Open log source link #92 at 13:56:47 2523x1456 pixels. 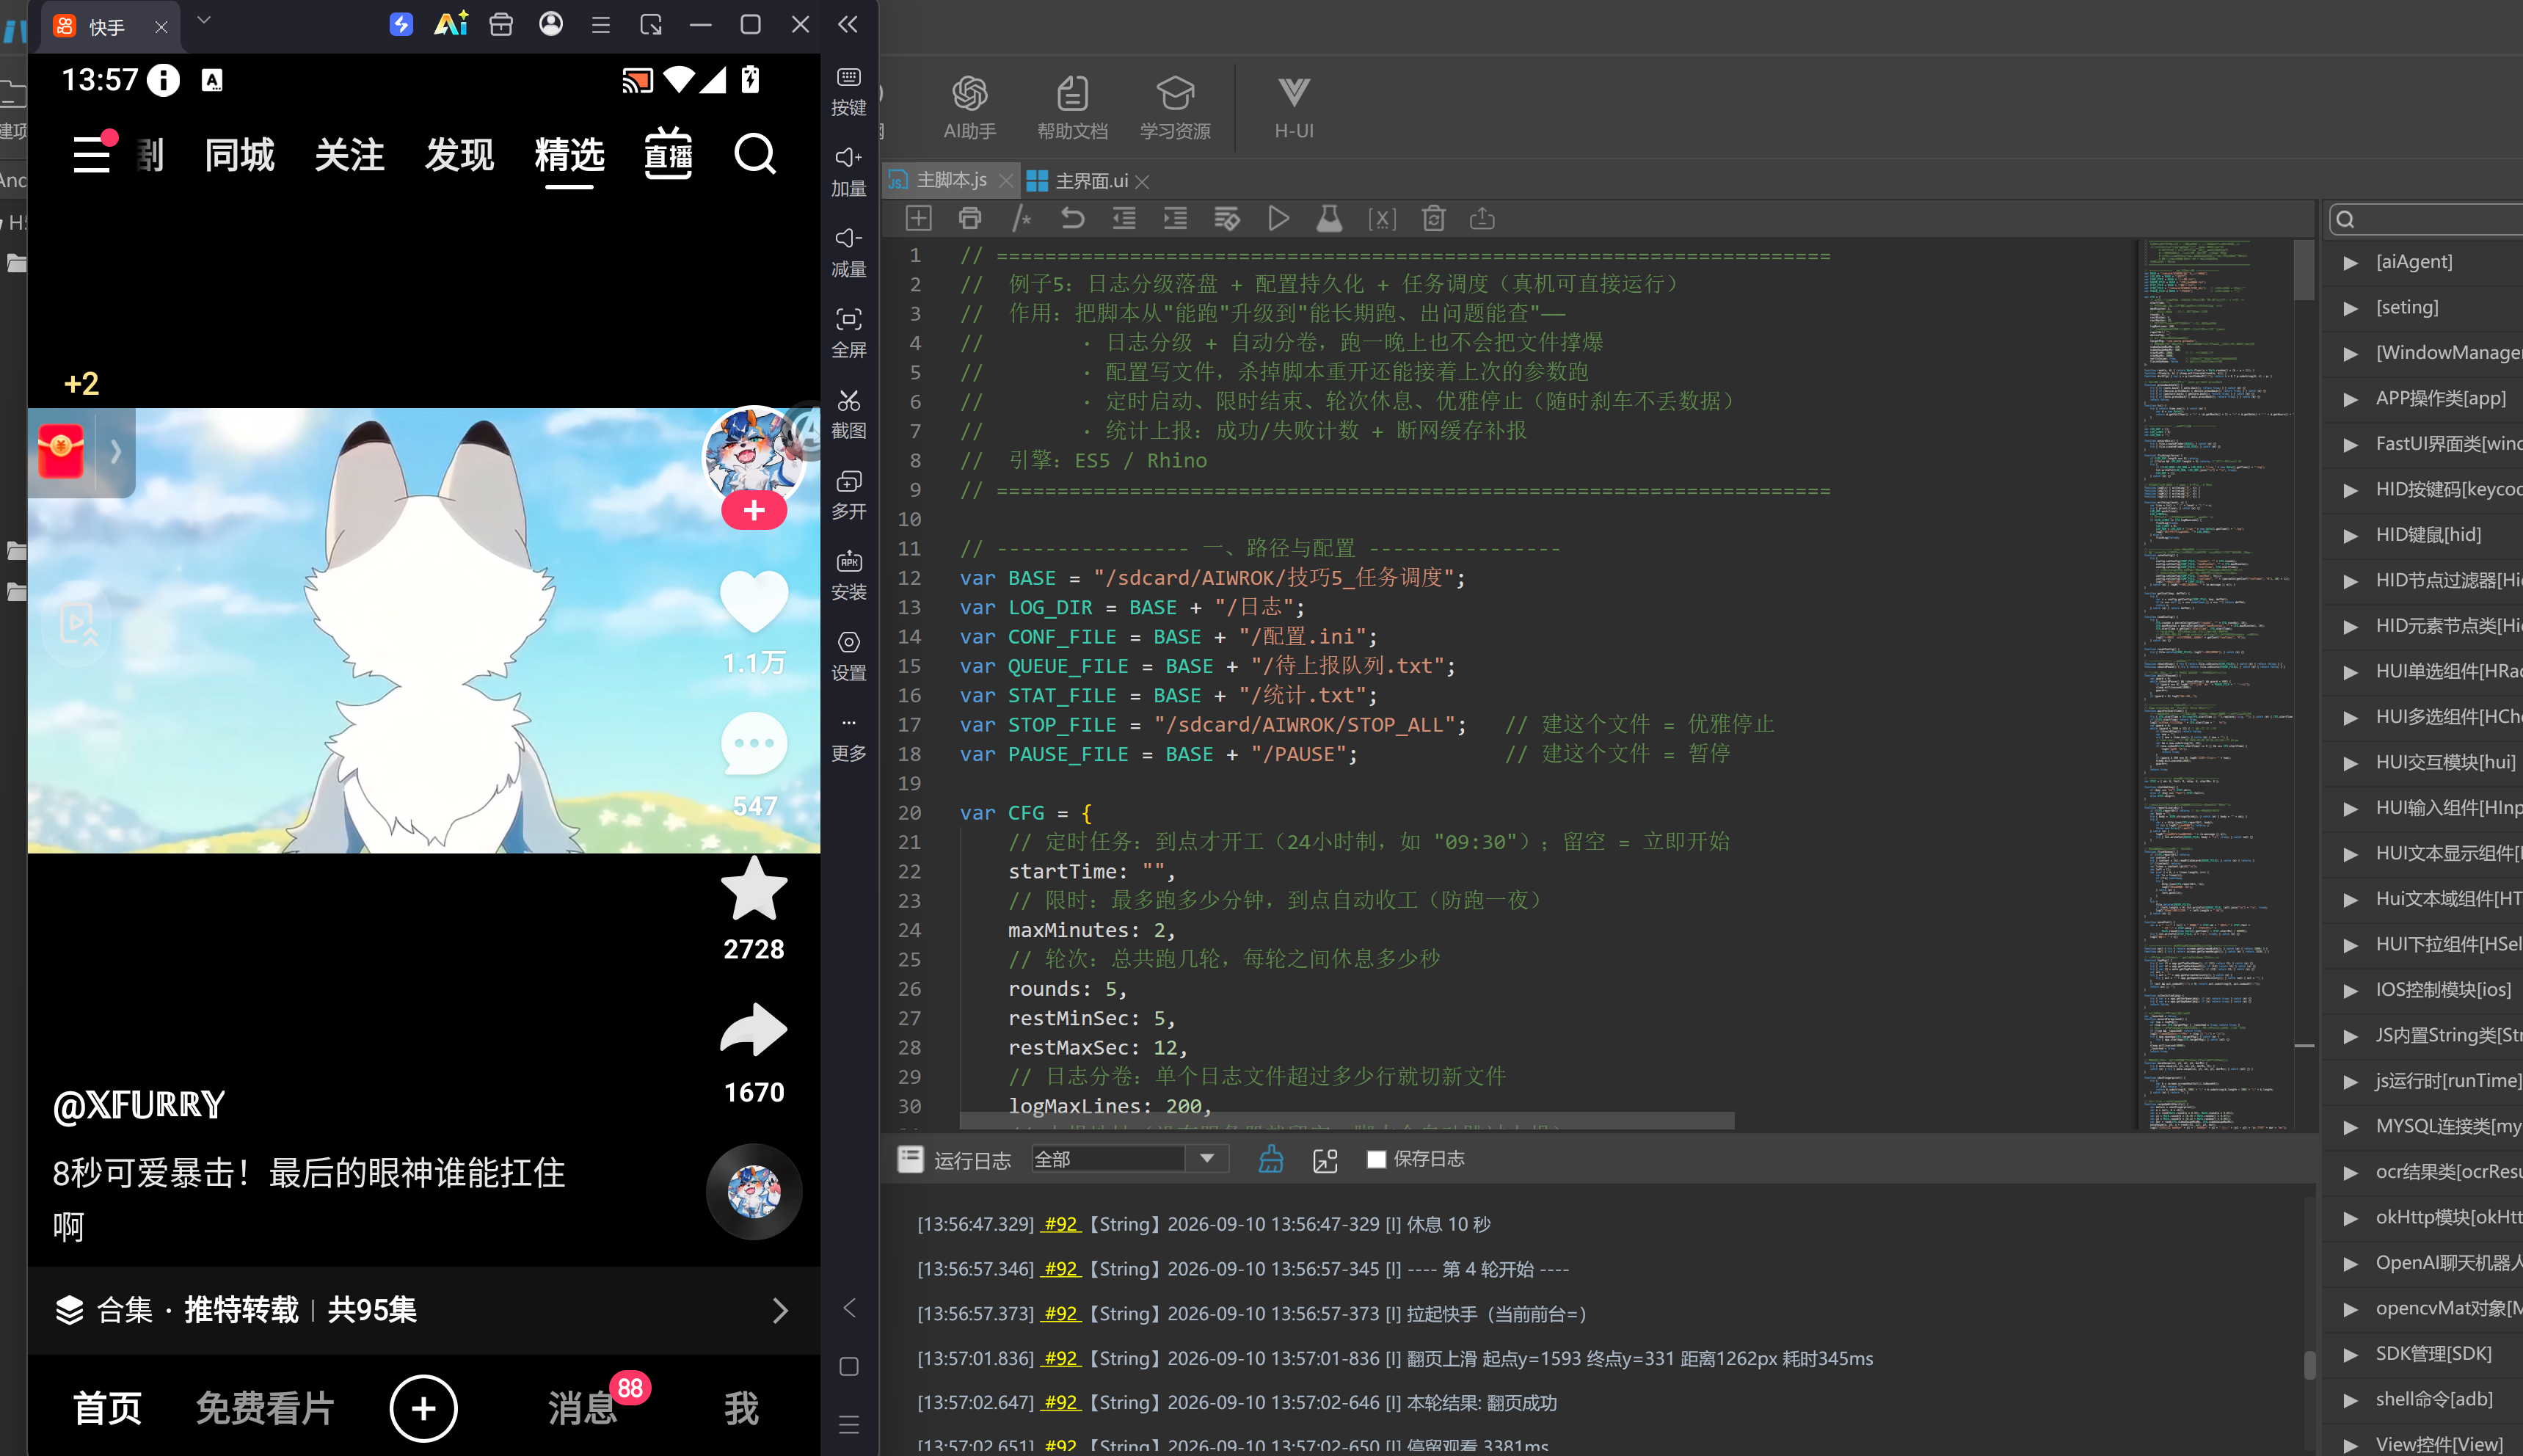pyautogui.click(x=1060, y=1224)
